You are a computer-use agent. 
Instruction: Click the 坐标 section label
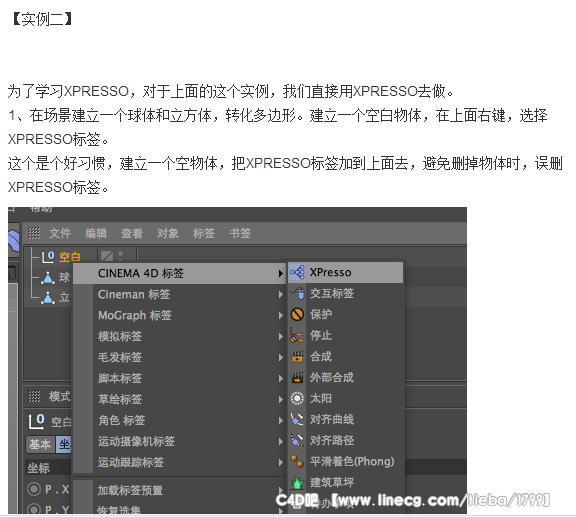(x=39, y=468)
